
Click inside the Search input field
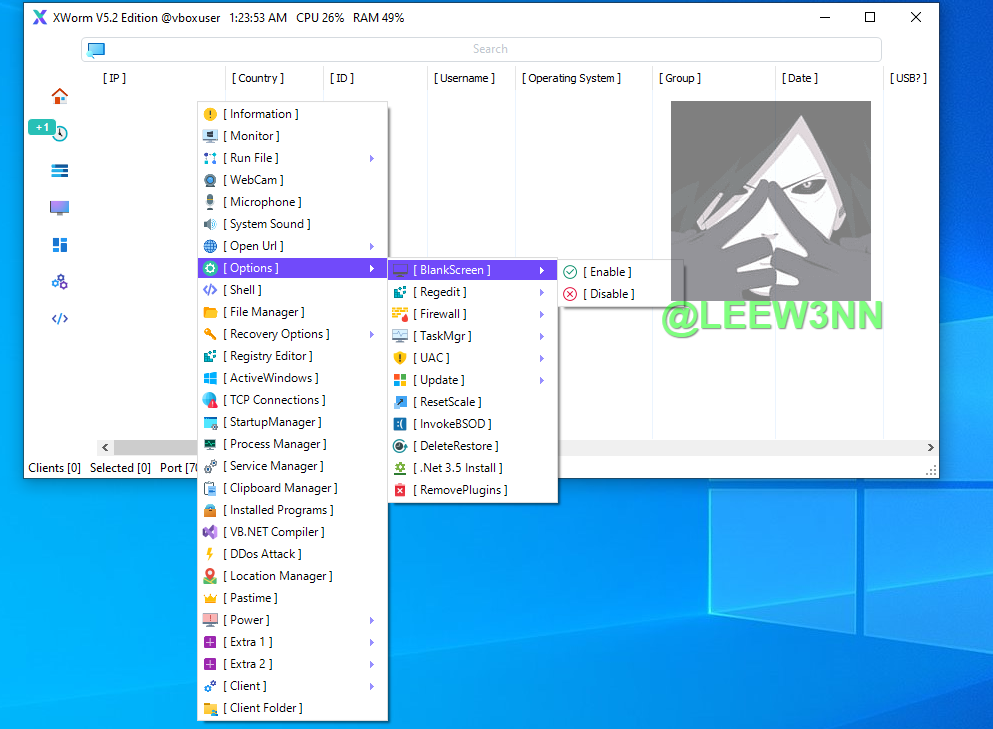pyautogui.click(x=490, y=49)
